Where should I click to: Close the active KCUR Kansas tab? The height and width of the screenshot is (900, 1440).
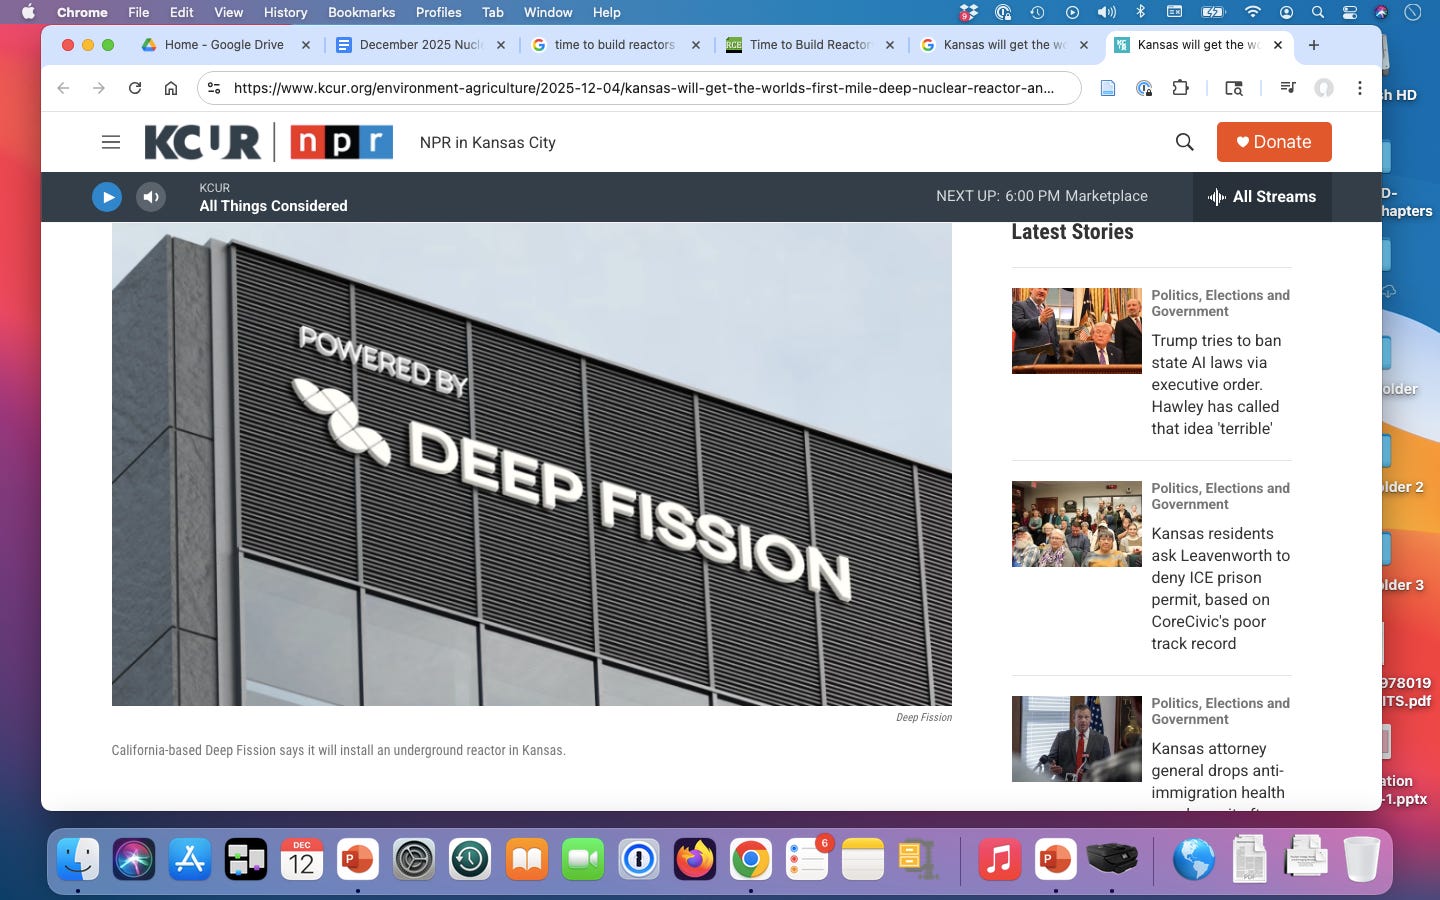(x=1278, y=45)
